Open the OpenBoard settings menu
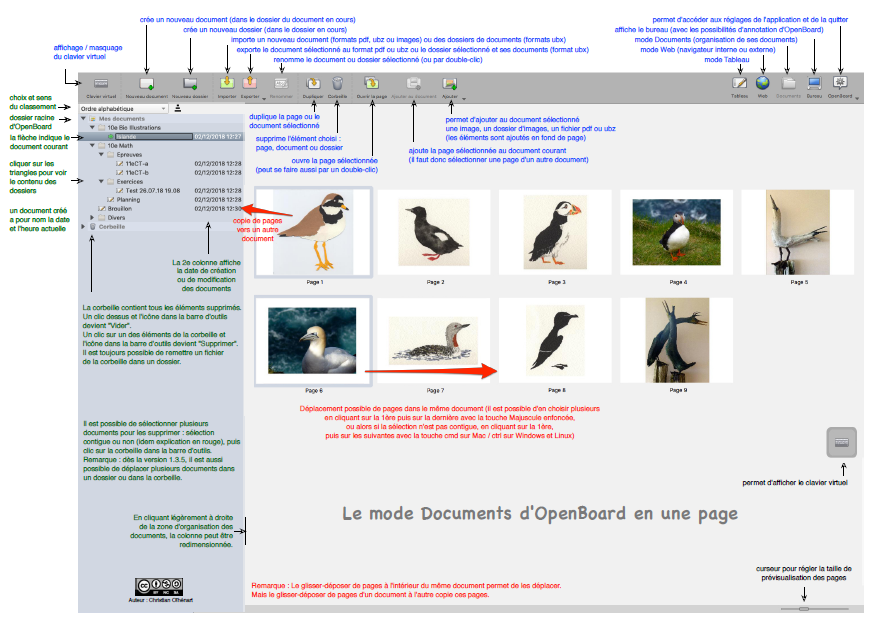Viewport: 883px width, 624px height. pos(841,83)
